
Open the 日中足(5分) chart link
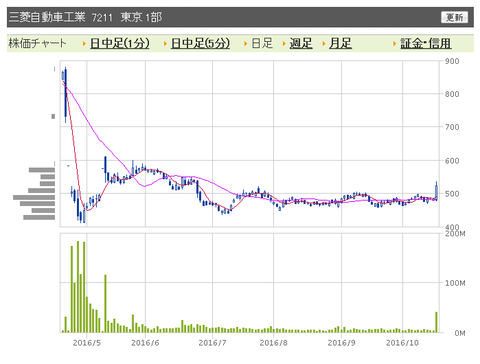[x=200, y=43]
